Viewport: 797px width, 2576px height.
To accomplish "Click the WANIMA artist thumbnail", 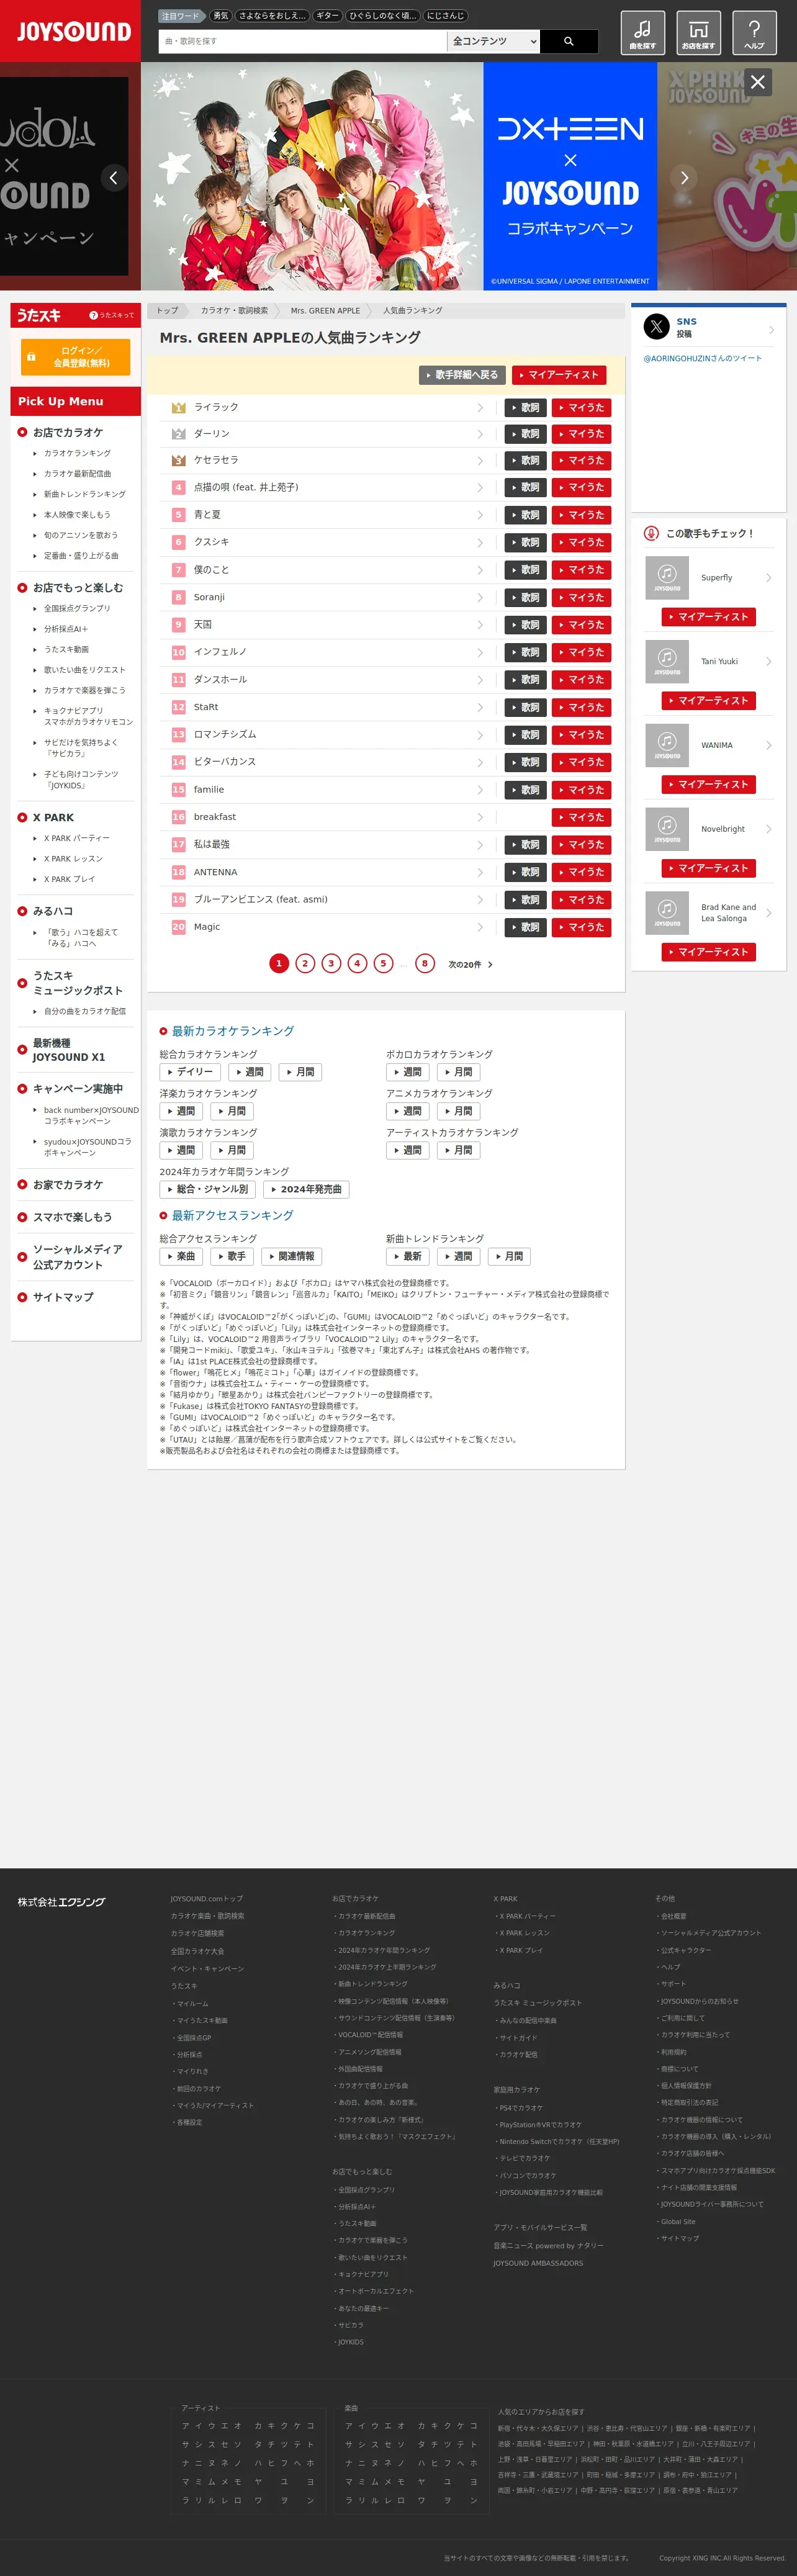I will (x=666, y=745).
